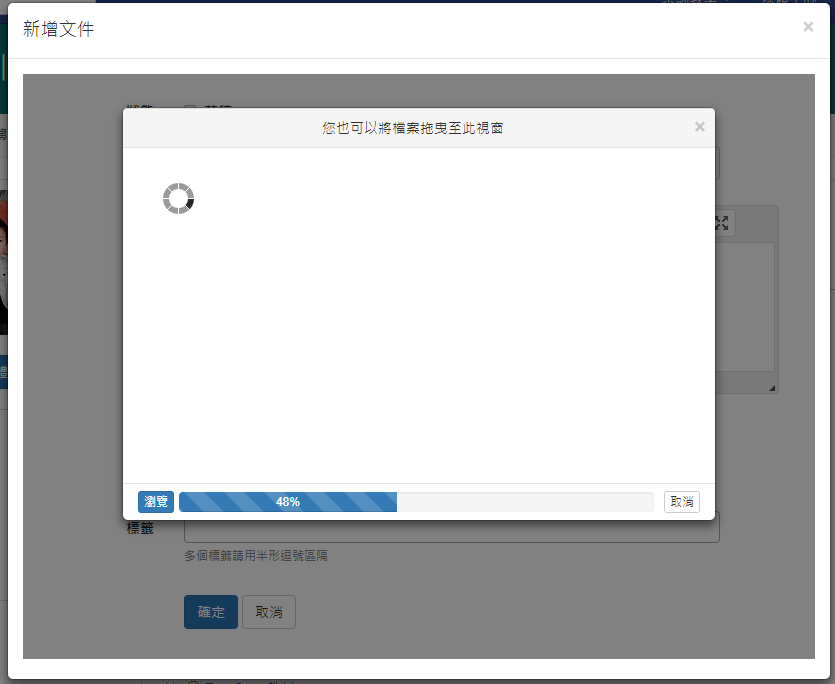The width and height of the screenshot is (835, 684).
Task: Click the loading spinner icon
Action: click(178, 198)
